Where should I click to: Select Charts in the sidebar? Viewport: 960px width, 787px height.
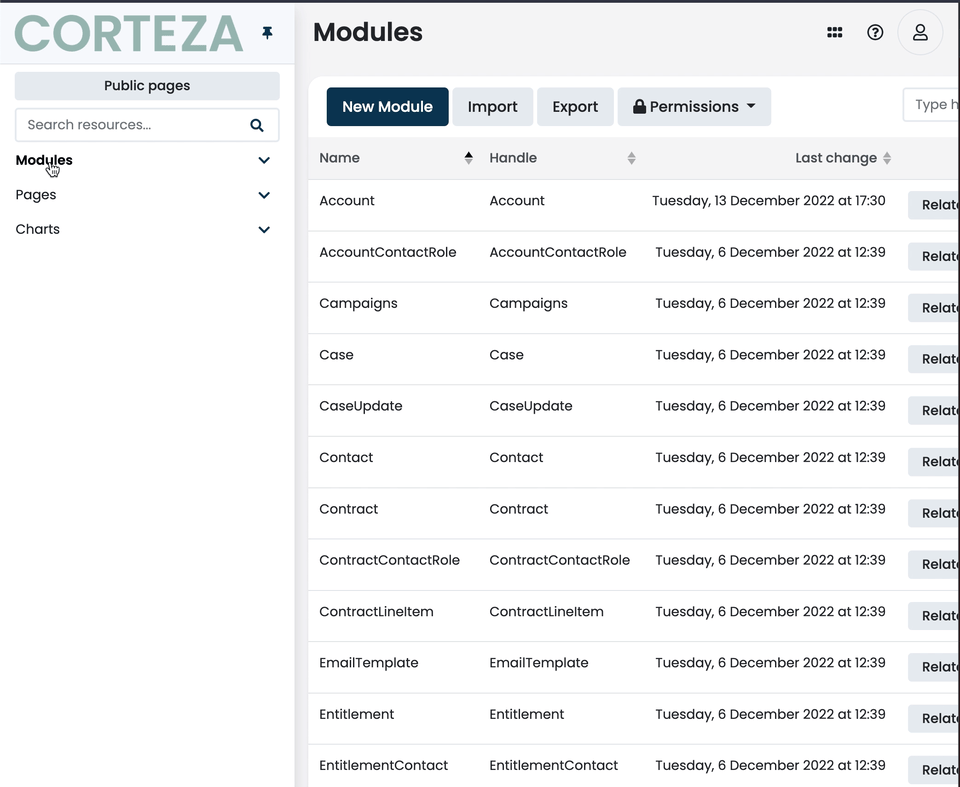click(x=37, y=229)
